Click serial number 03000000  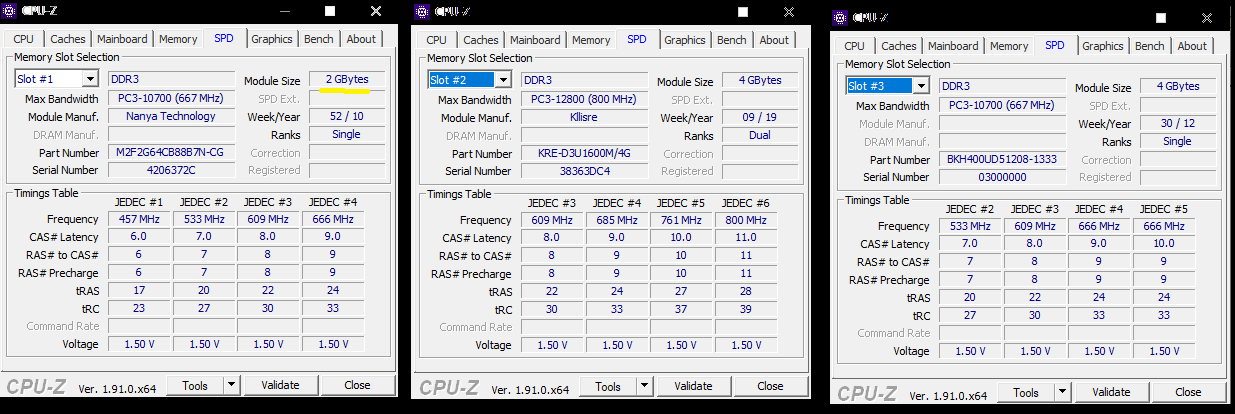(1001, 177)
